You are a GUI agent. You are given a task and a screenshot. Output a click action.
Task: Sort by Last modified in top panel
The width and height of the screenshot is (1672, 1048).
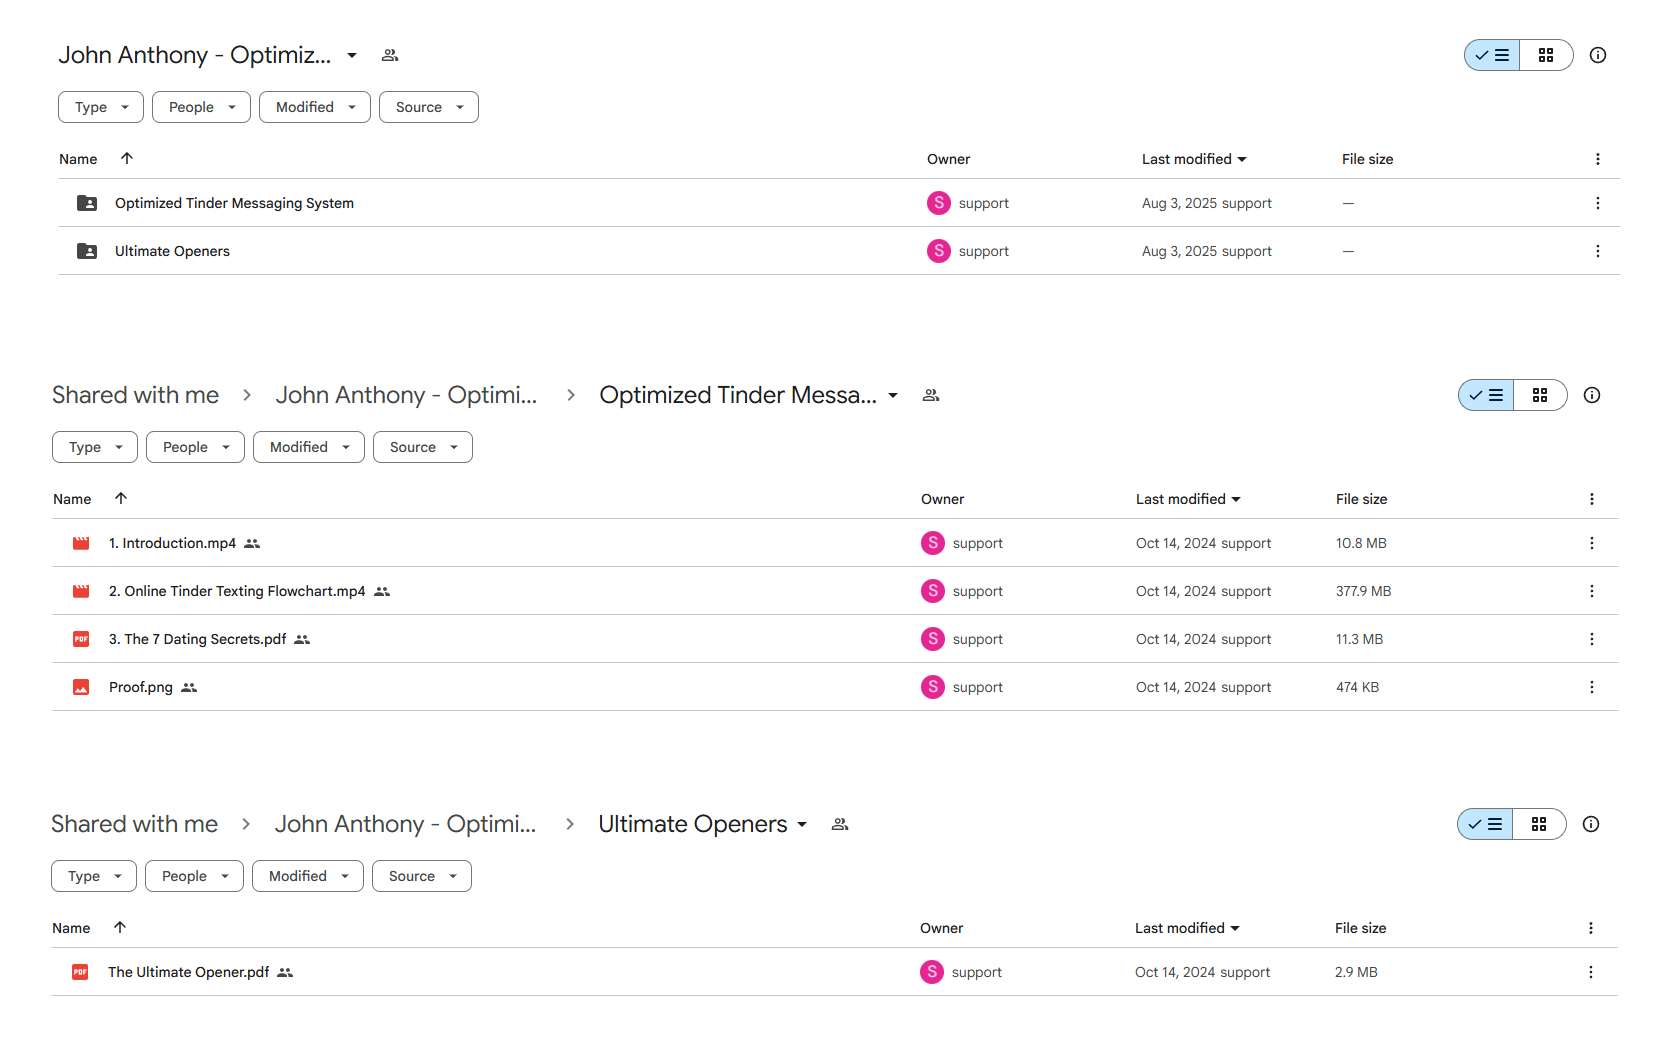pyautogui.click(x=1194, y=159)
